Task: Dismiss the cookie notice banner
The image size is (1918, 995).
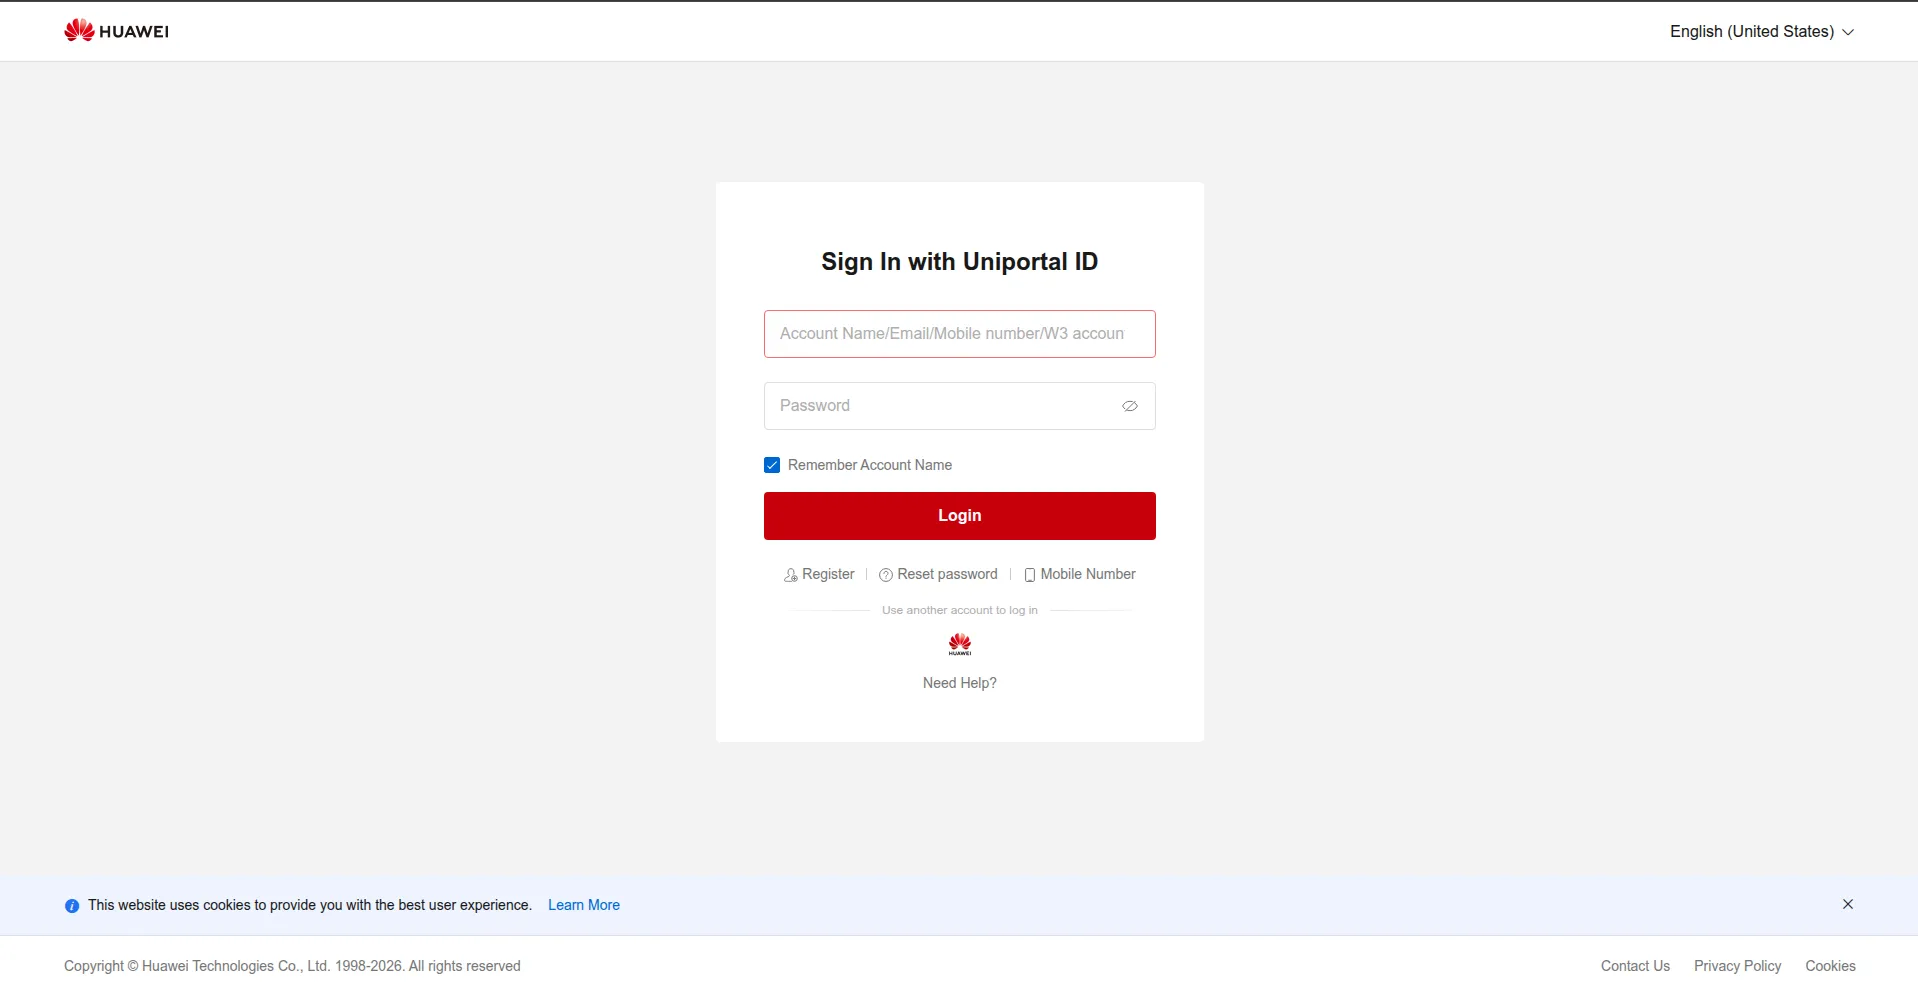Action: (1847, 904)
